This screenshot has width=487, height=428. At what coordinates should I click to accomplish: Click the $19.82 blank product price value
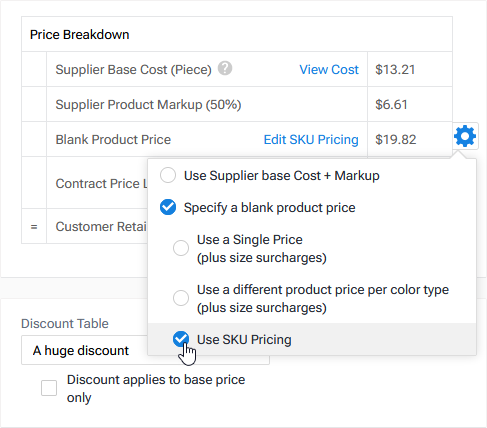[396, 140]
